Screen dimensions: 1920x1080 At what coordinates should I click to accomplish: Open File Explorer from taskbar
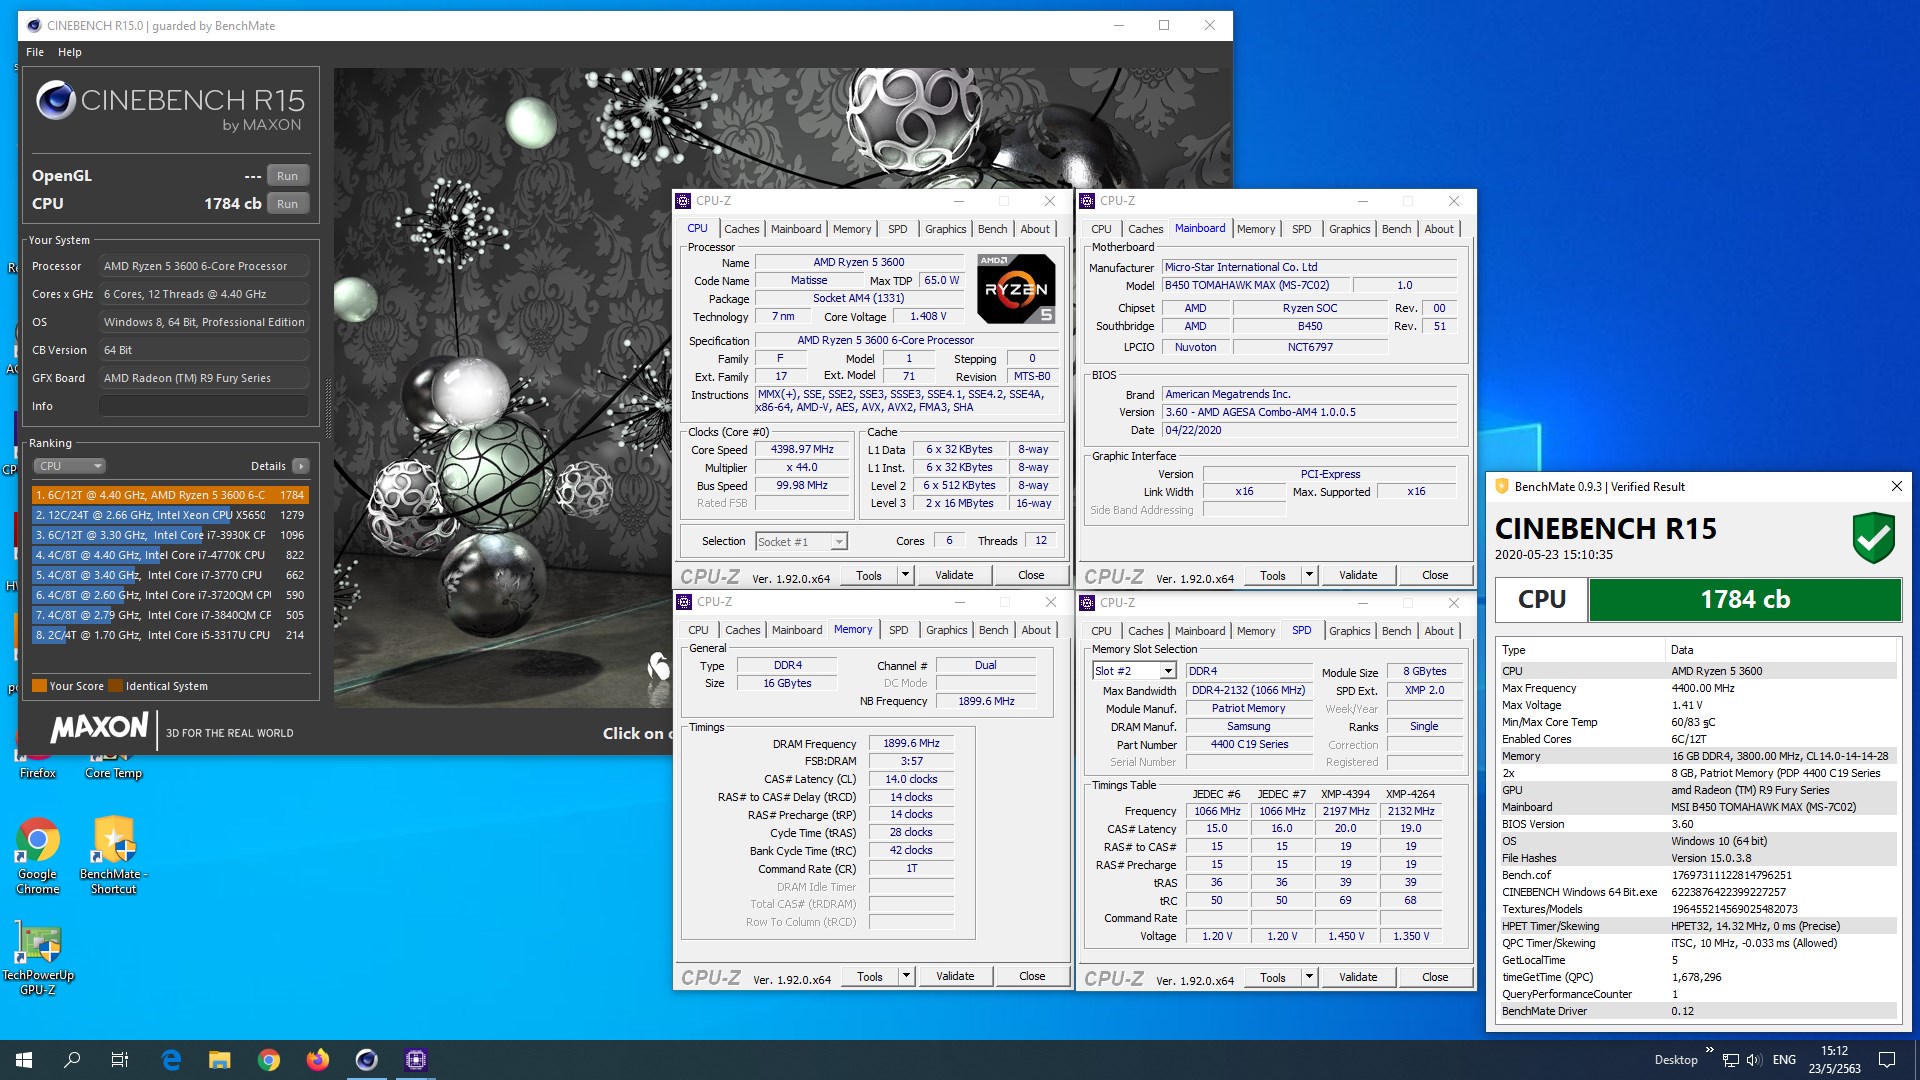[220, 1060]
